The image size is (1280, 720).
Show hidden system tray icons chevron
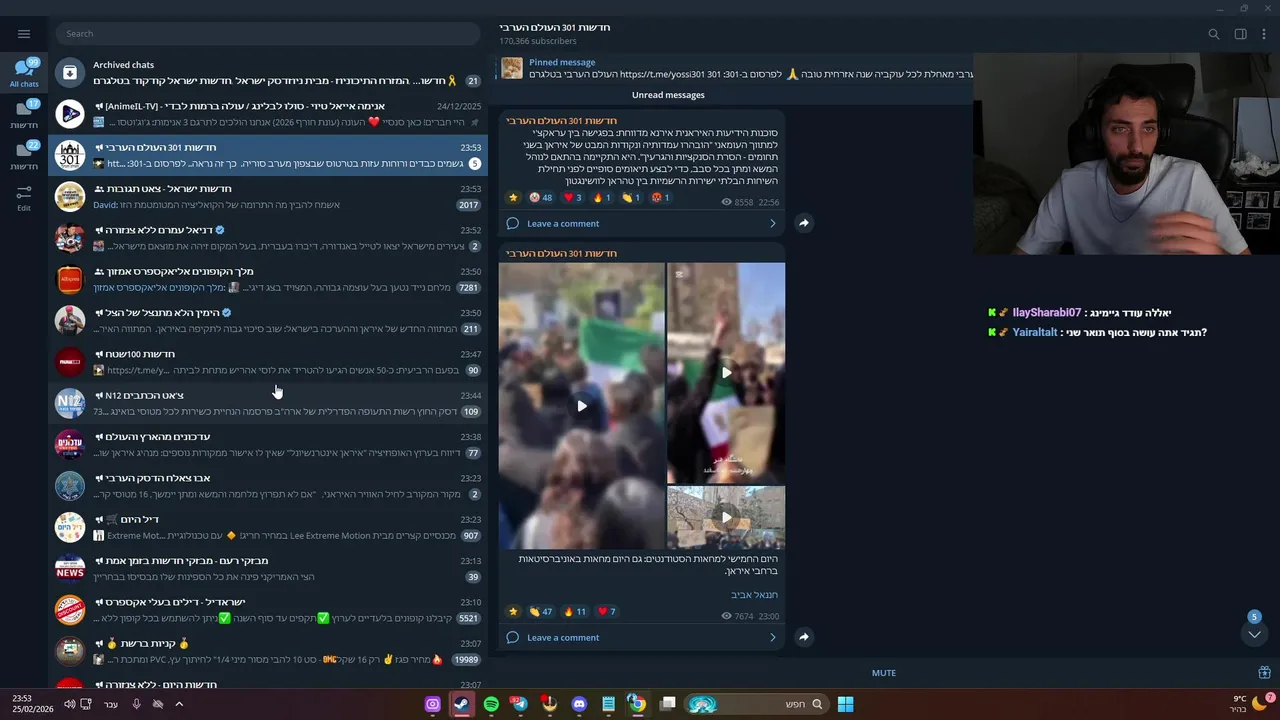coord(179,704)
